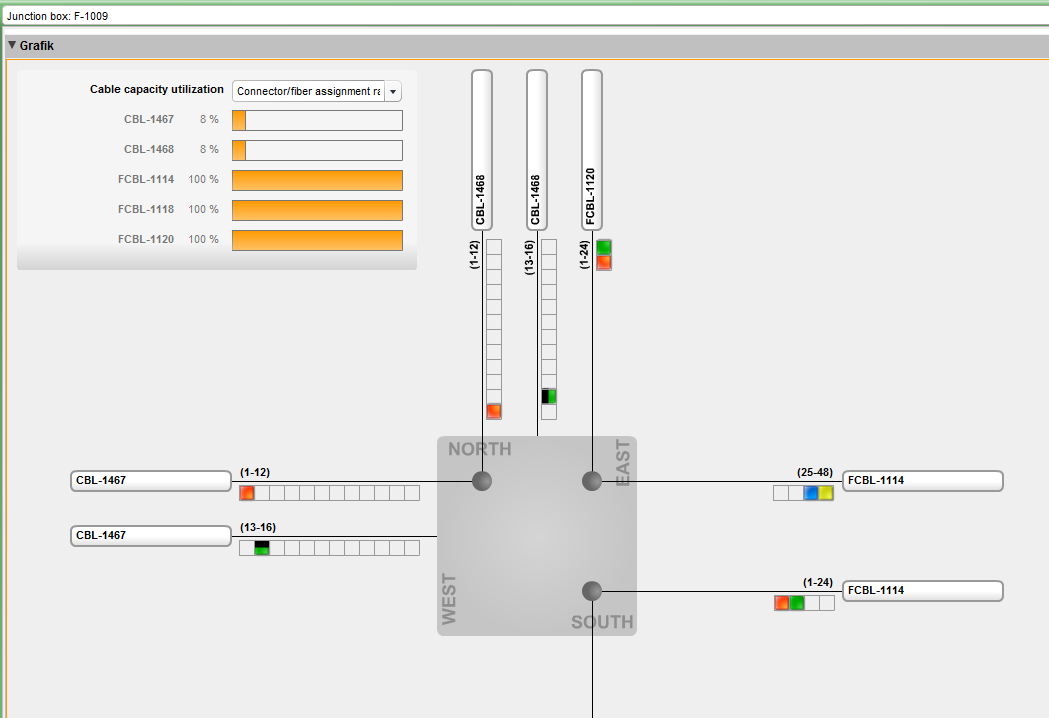This screenshot has height=718, width=1049.
Task: Click the Junction box F-1009 title field
Action: [524, 17]
